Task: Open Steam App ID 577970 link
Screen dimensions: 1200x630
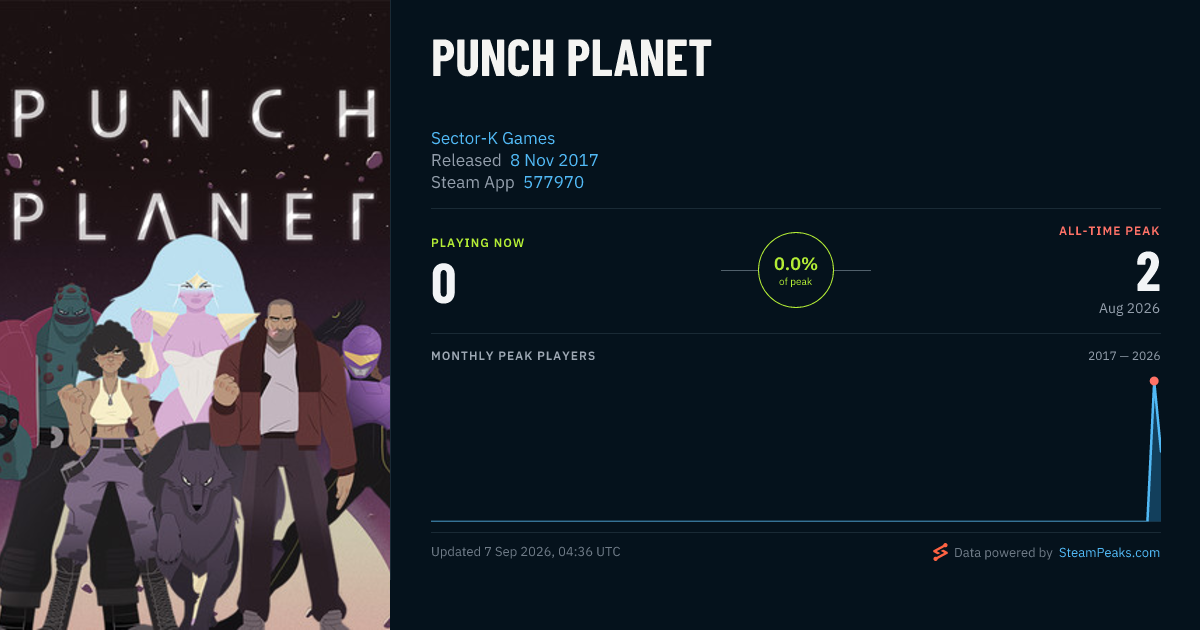Action: [554, 182]
